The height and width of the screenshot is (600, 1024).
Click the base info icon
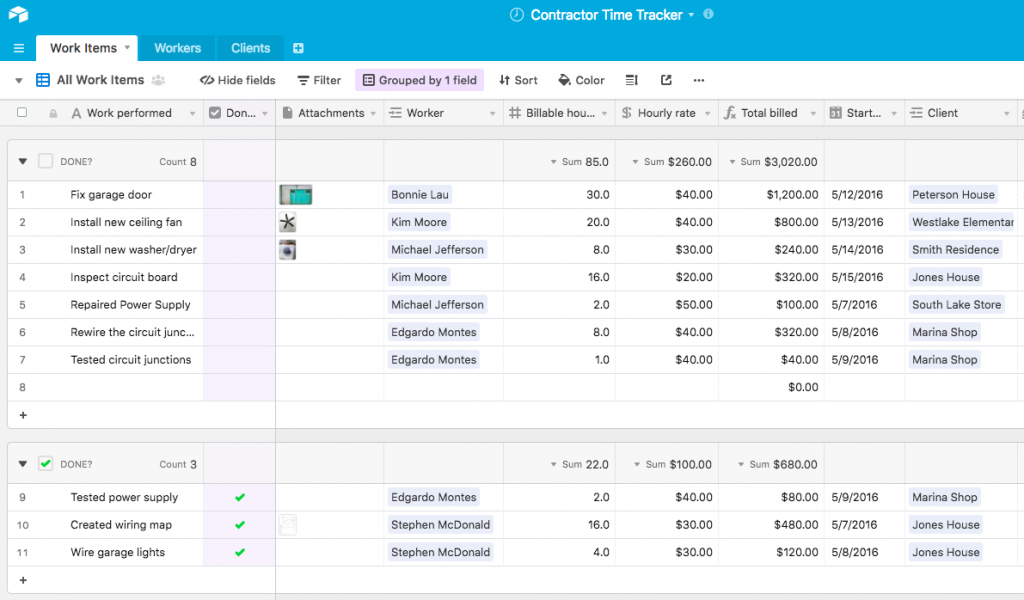pos(709,15)
